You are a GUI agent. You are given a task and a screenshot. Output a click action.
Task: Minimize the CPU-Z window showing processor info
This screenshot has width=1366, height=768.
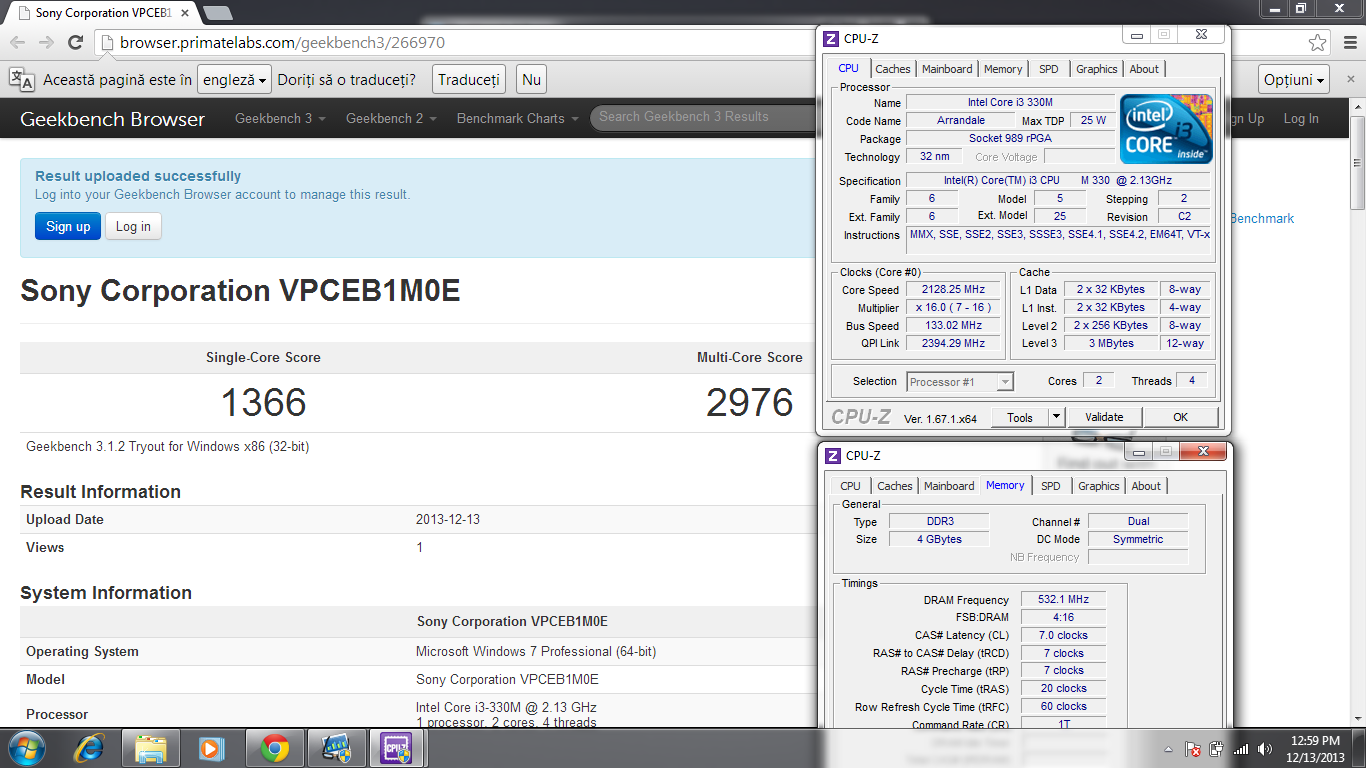[1135, 34]
